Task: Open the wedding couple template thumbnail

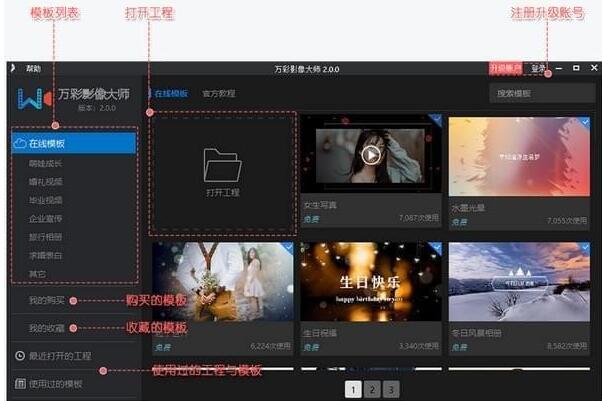Action: point(223,282)
